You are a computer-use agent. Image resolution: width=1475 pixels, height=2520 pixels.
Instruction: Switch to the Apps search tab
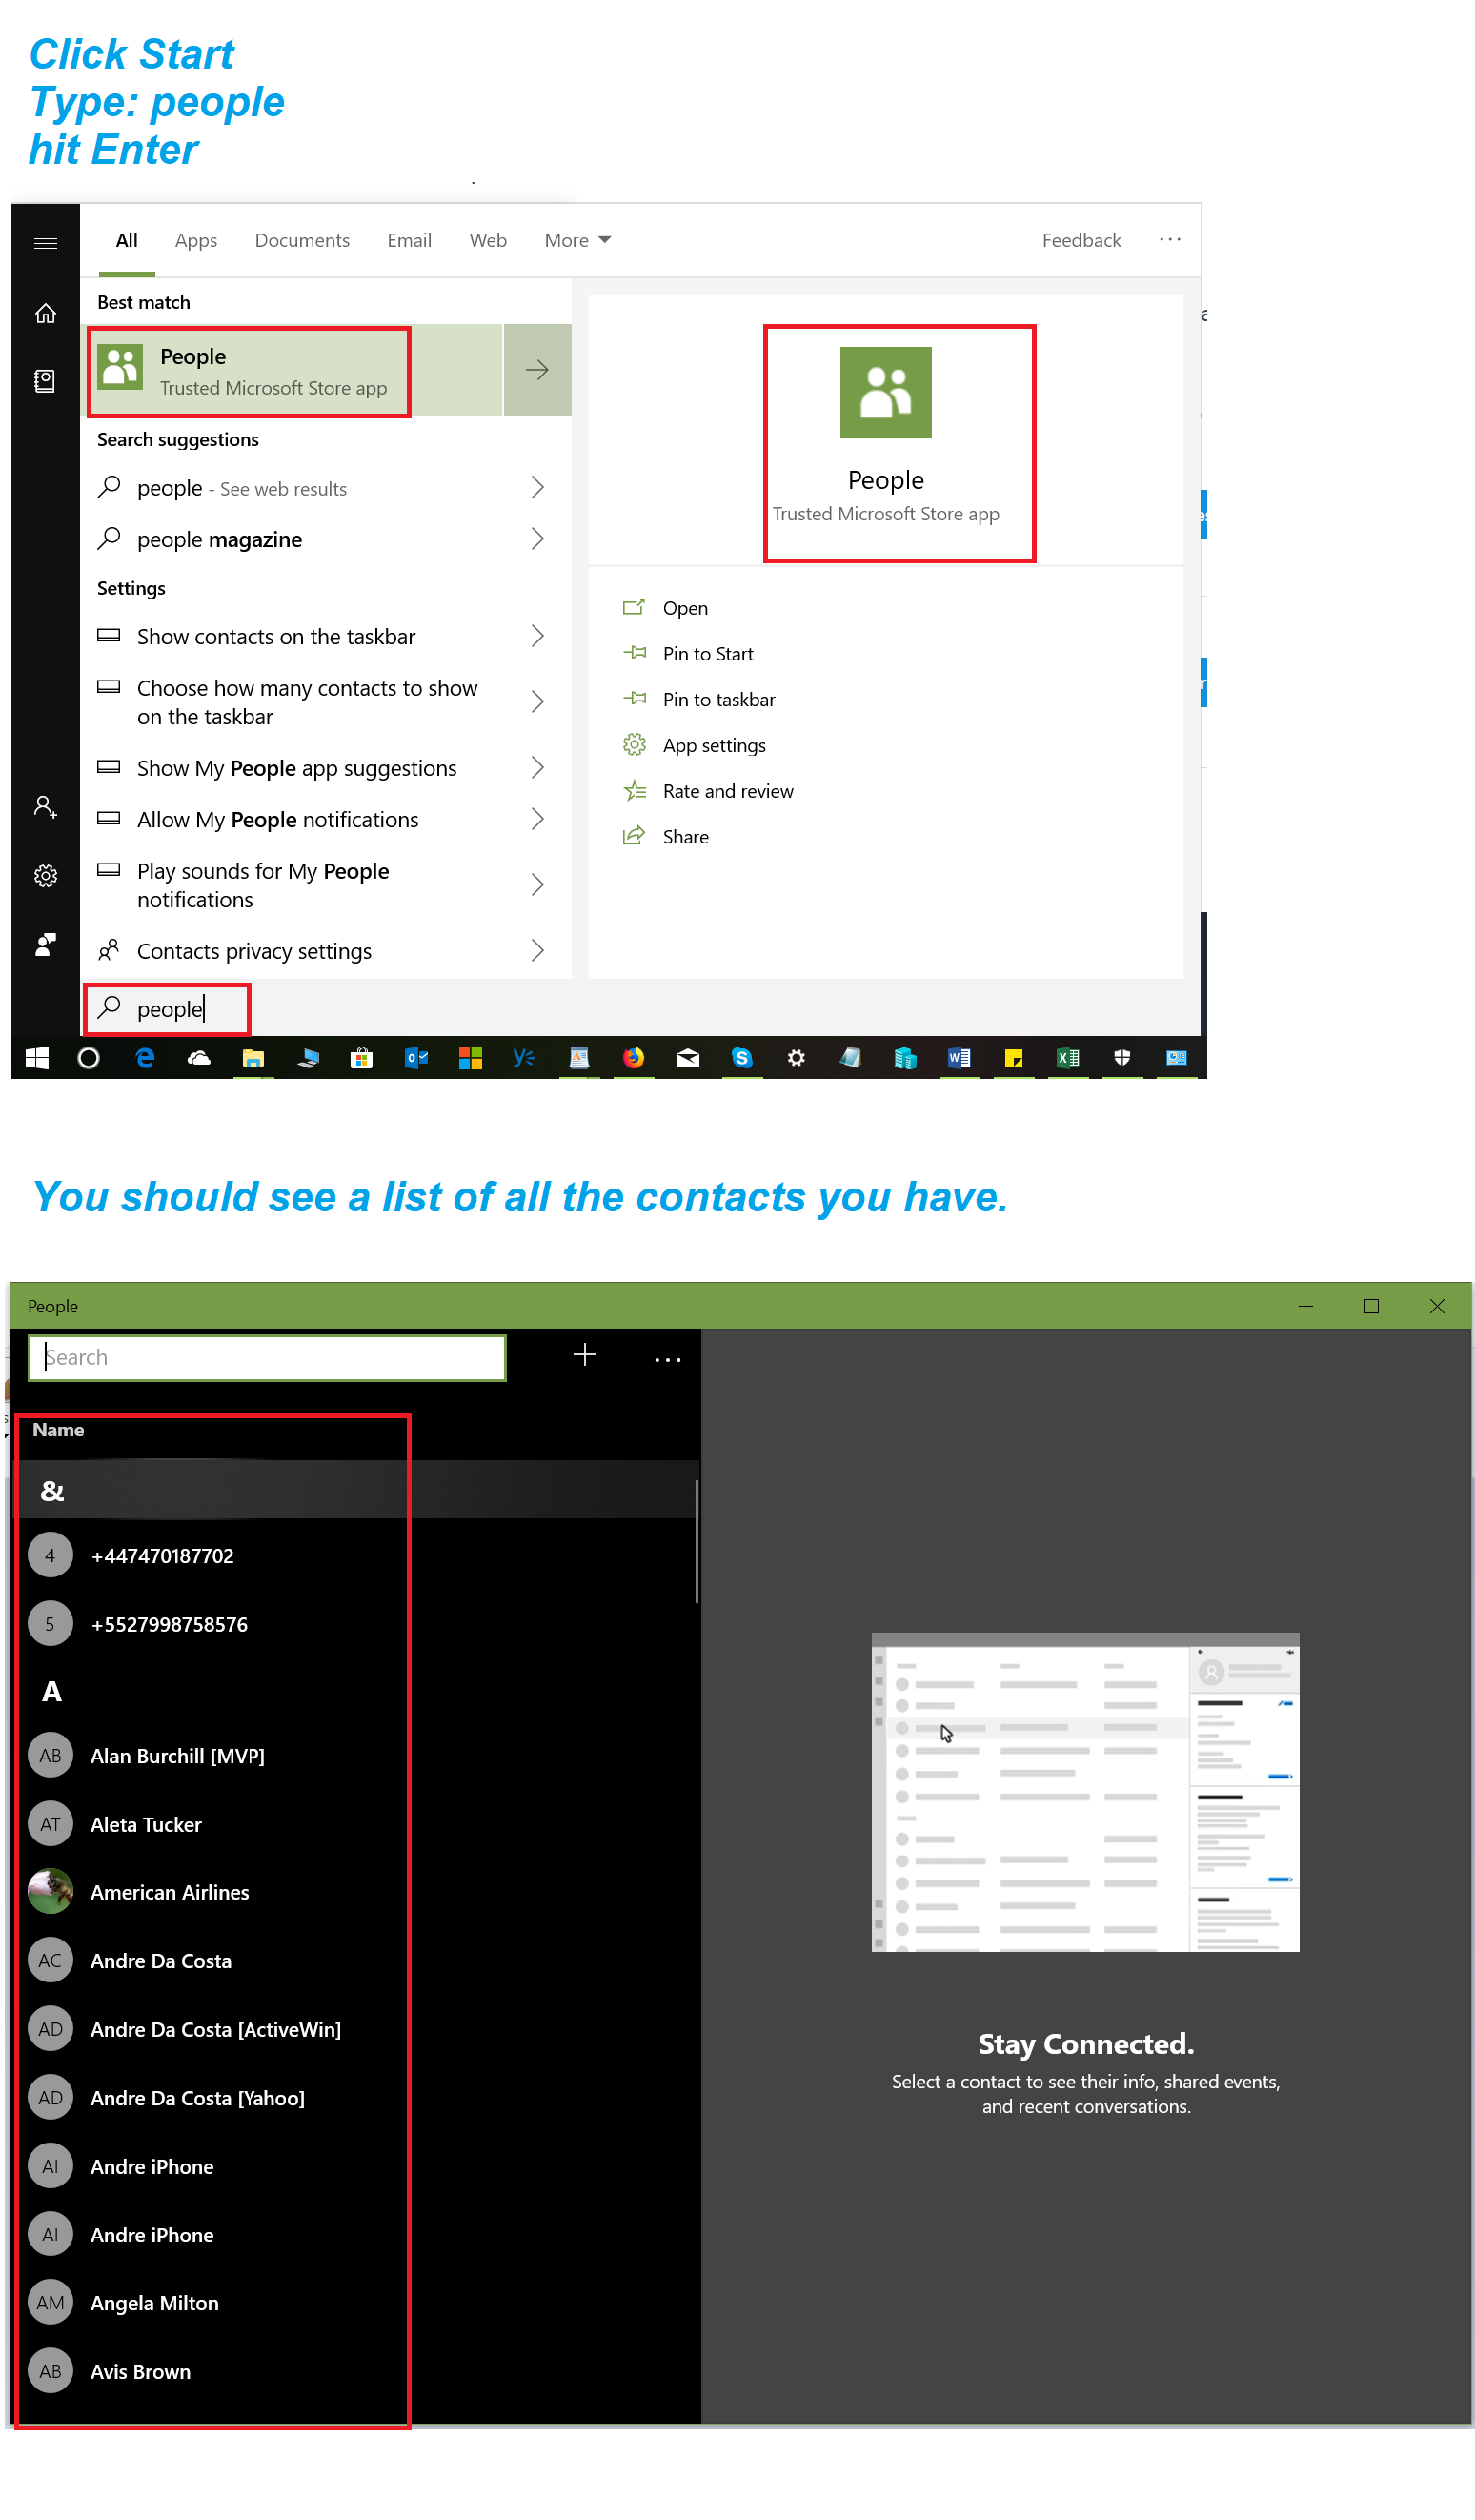tap(196, 240)
